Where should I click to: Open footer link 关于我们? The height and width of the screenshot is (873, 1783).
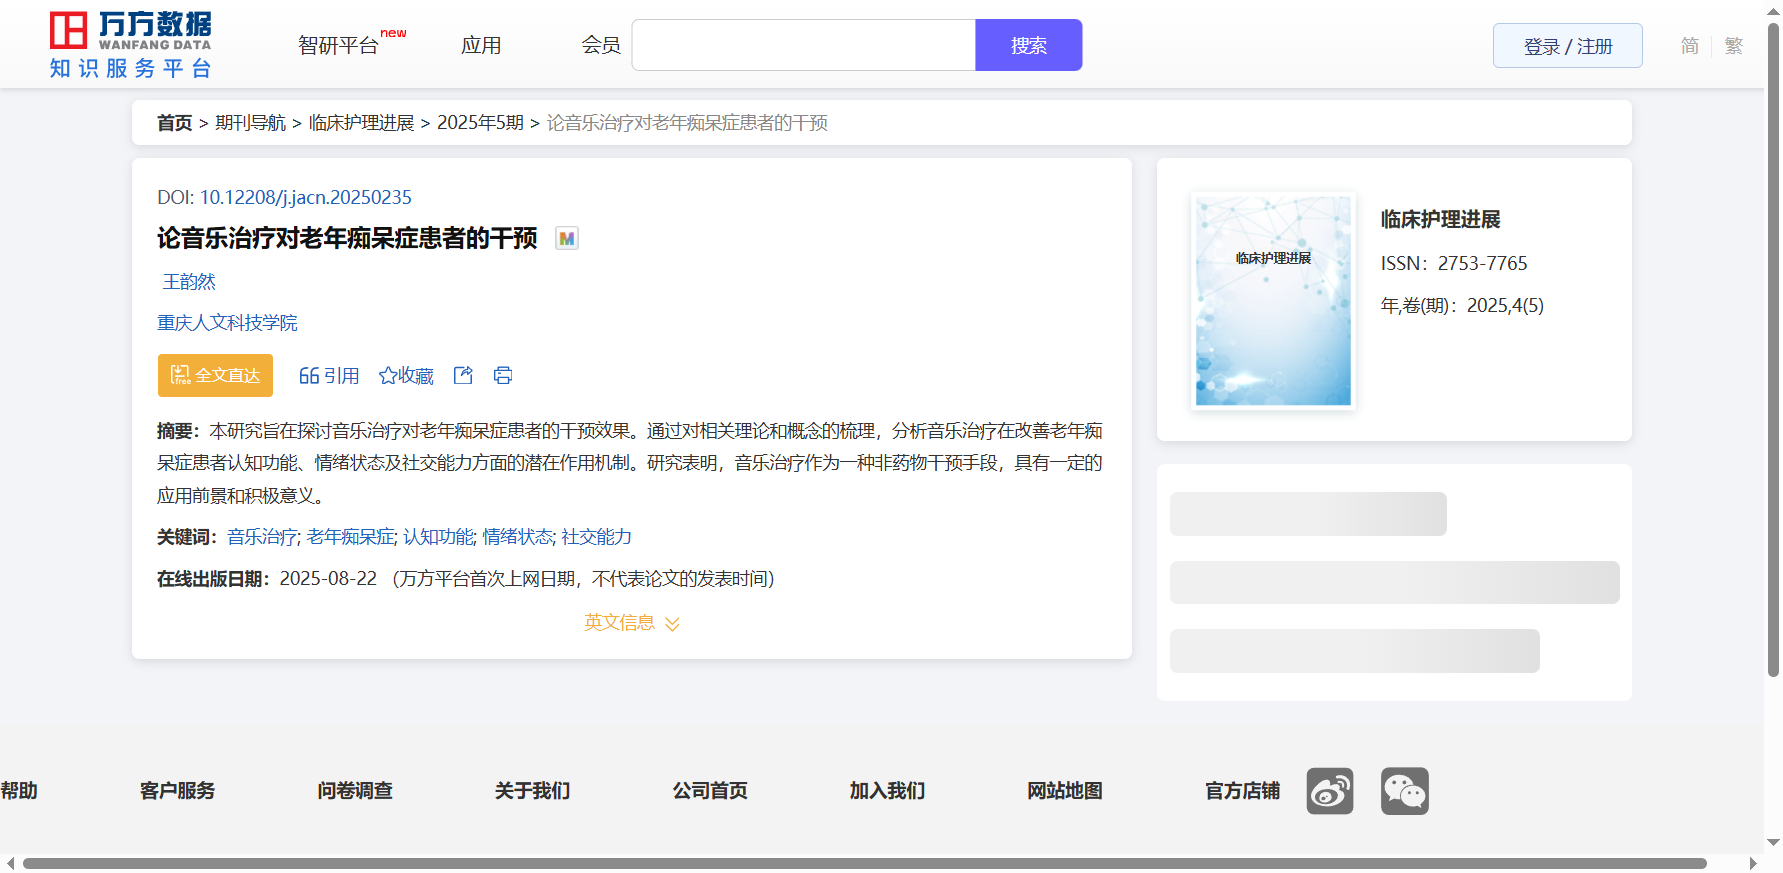coord(532,791)
